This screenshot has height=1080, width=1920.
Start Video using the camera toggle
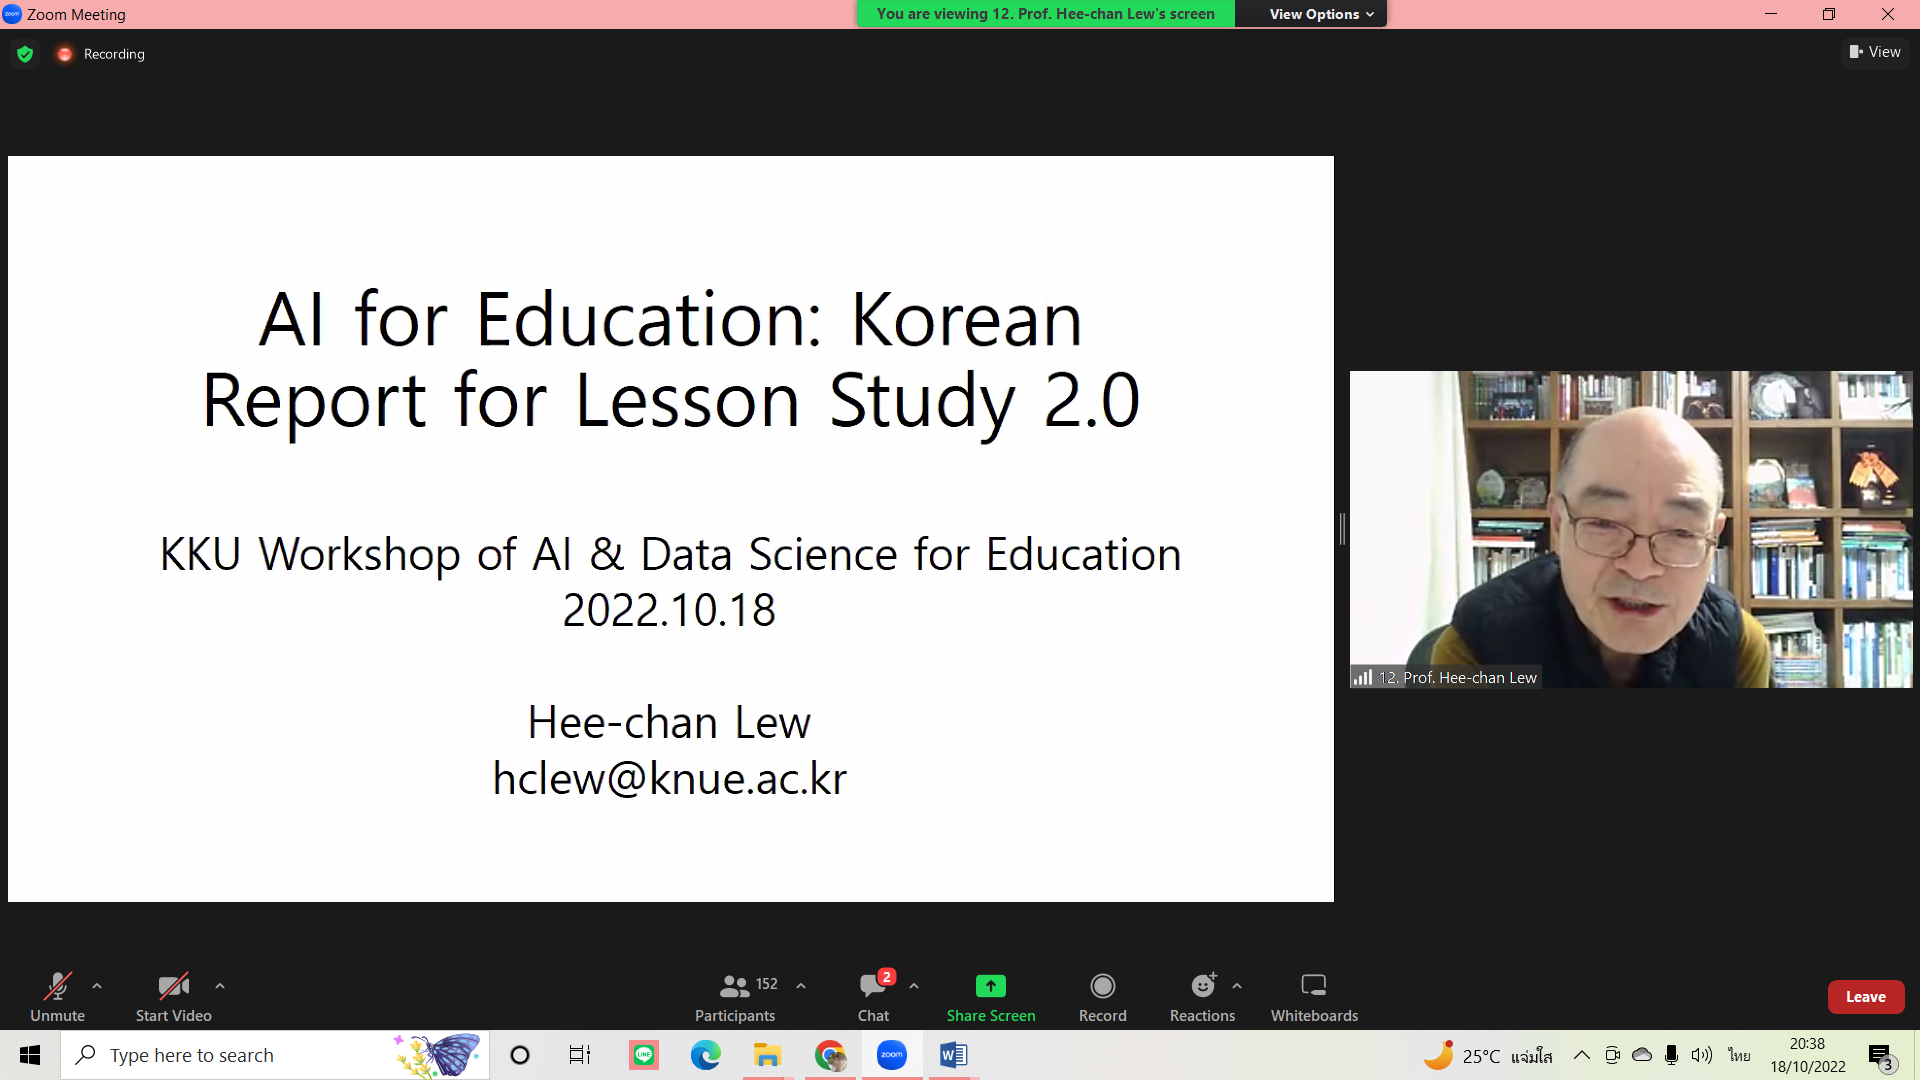click(173, 996)
